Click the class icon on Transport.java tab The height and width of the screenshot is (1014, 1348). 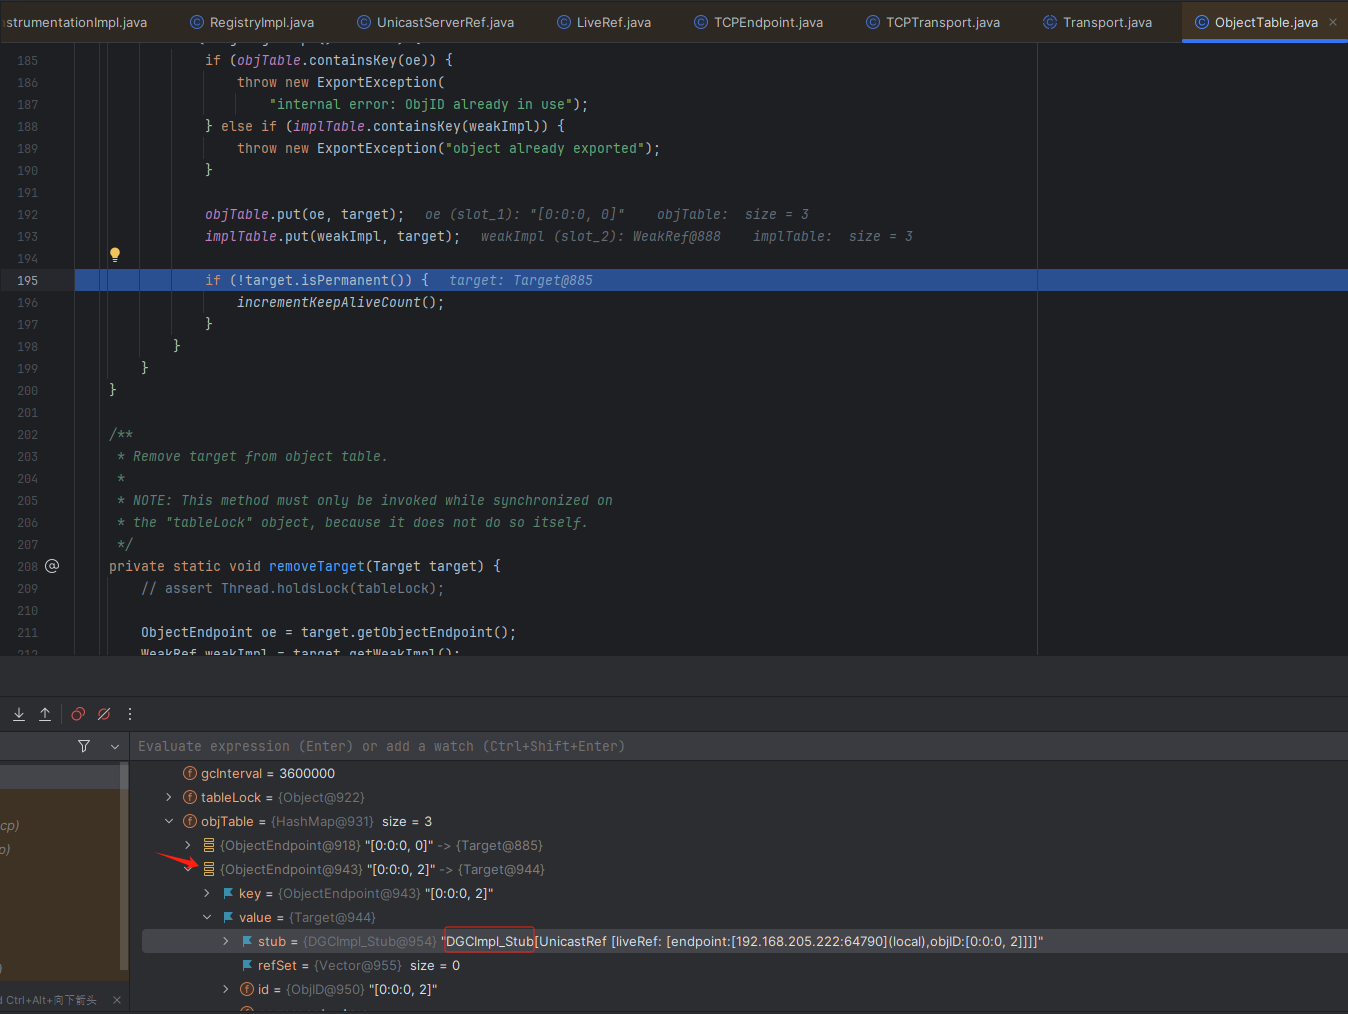click(1050, 22)
